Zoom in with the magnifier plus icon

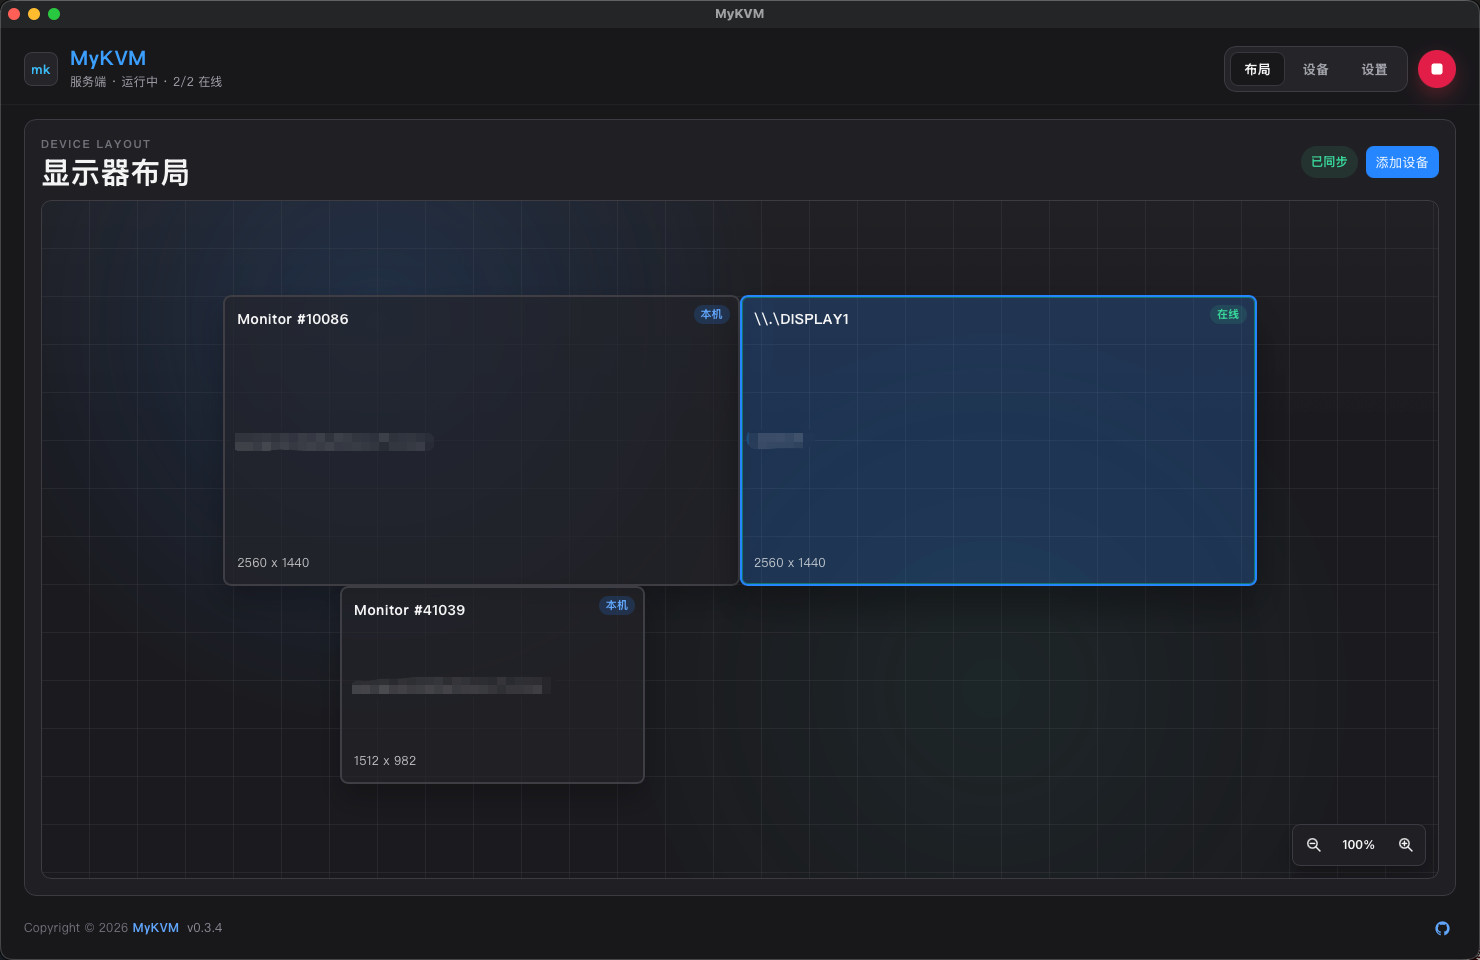[1405, 845]
